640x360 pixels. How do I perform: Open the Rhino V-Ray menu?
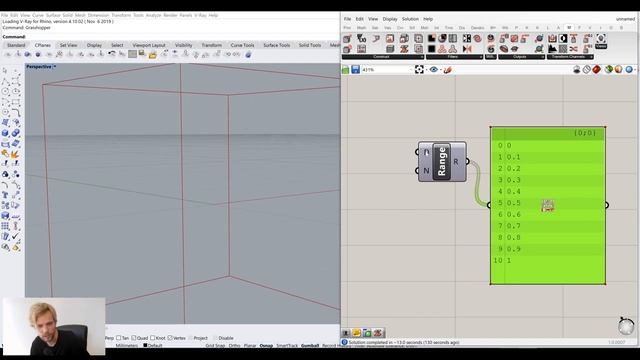[200, 15]
